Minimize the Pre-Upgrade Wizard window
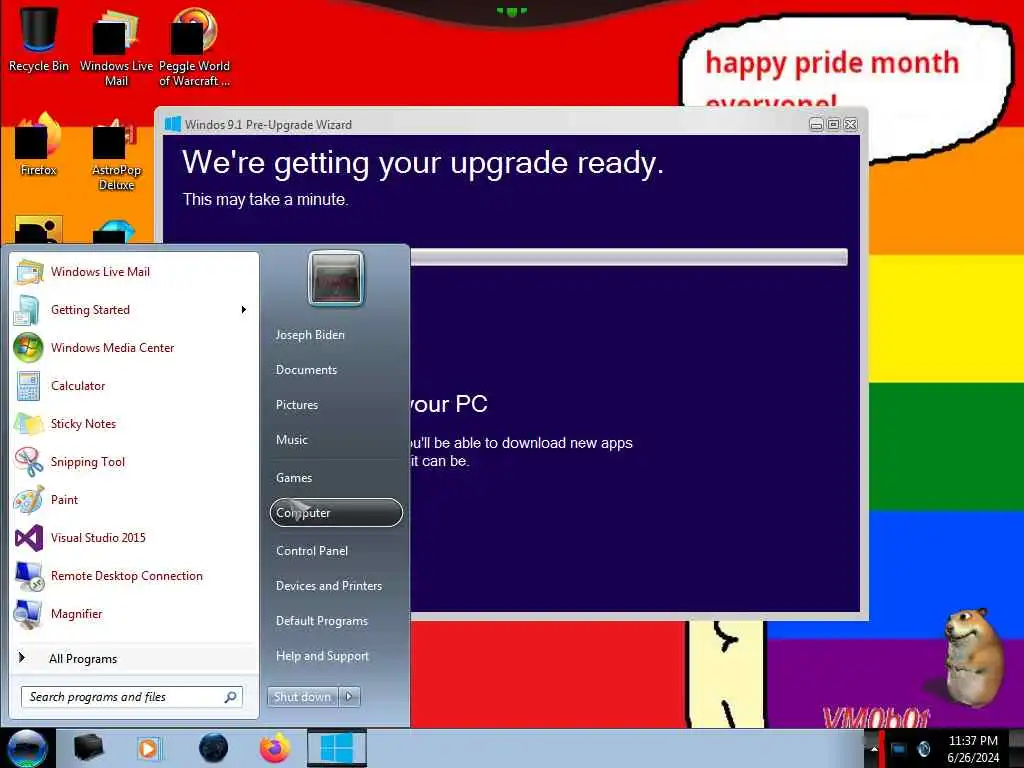Image resolution: width=1024 pixels, height=768 pixels. pos(816,124)
